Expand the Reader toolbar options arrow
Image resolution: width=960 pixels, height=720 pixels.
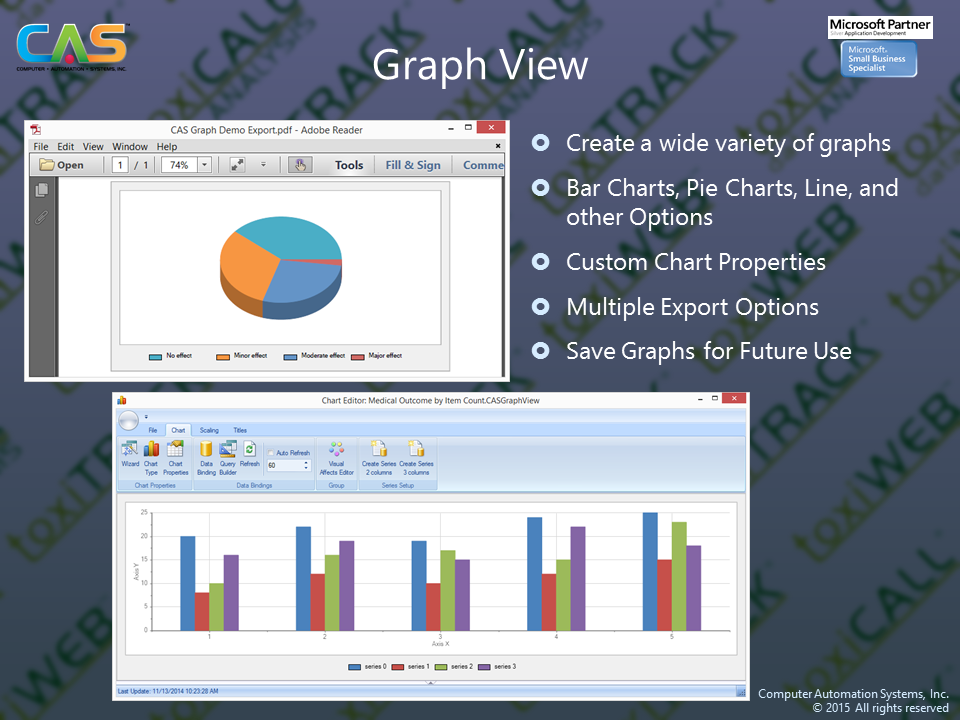click(x=264, y=165)
